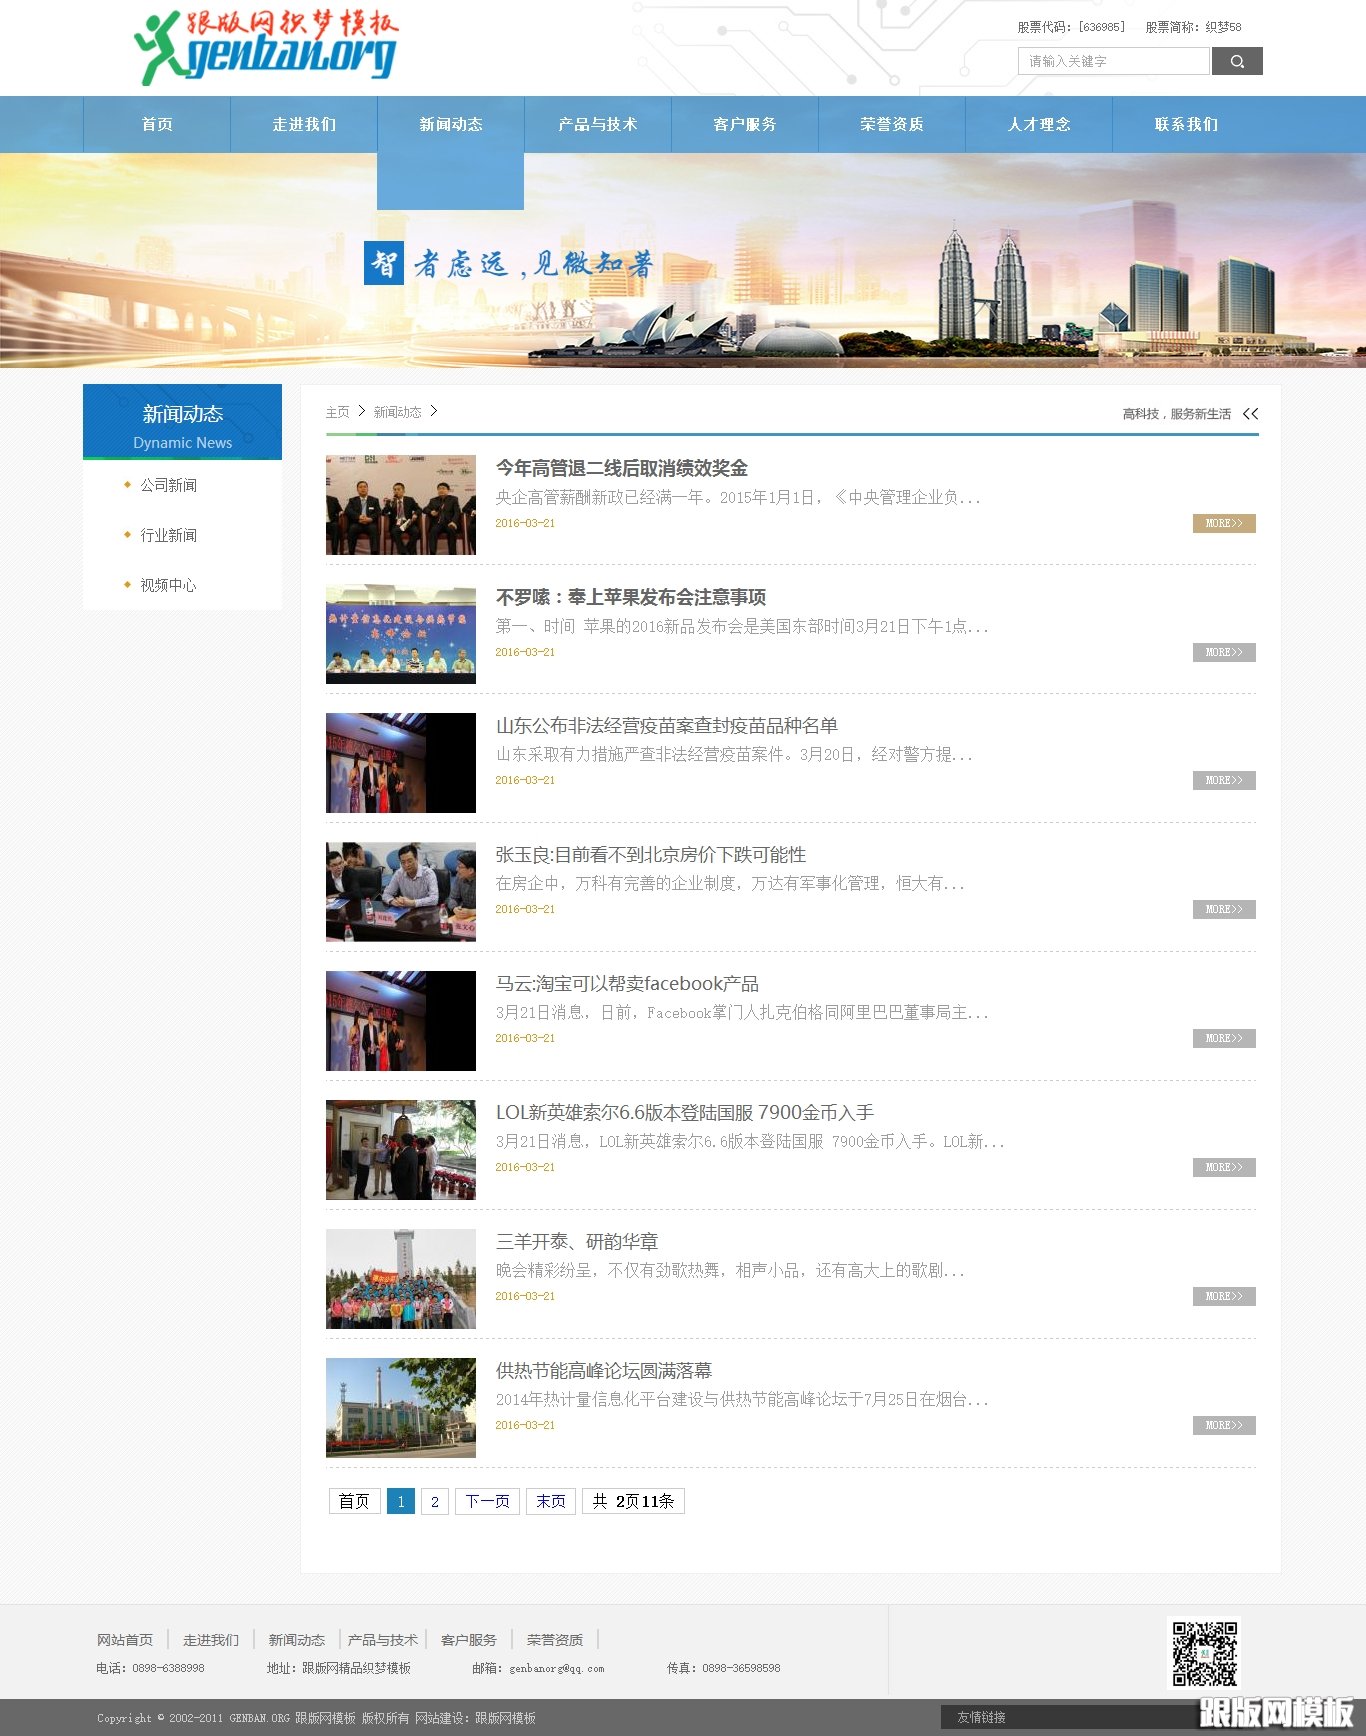Screen dimensions: 1366x1736
Task: Click MORE button for 山东疫苗 article
Action: (x=1224, y=780)
